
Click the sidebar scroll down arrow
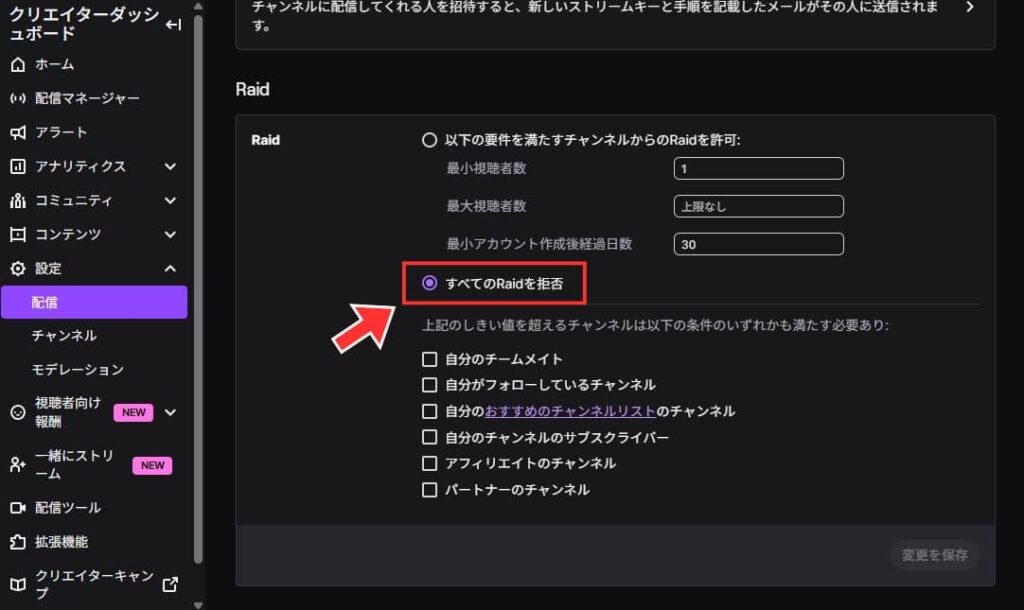(x=198, y=605)
